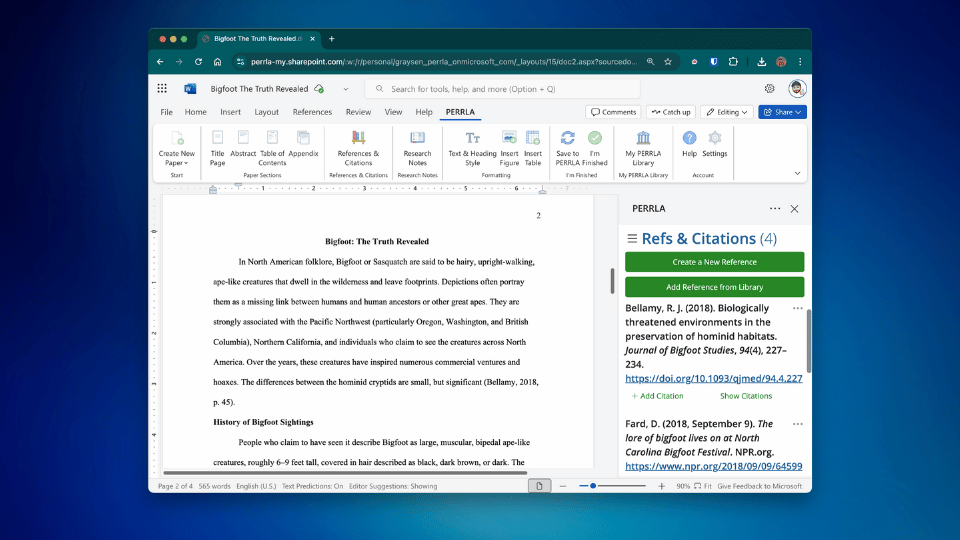
Task: Open the Bellamy DOI link
Action: coord(714,378)
